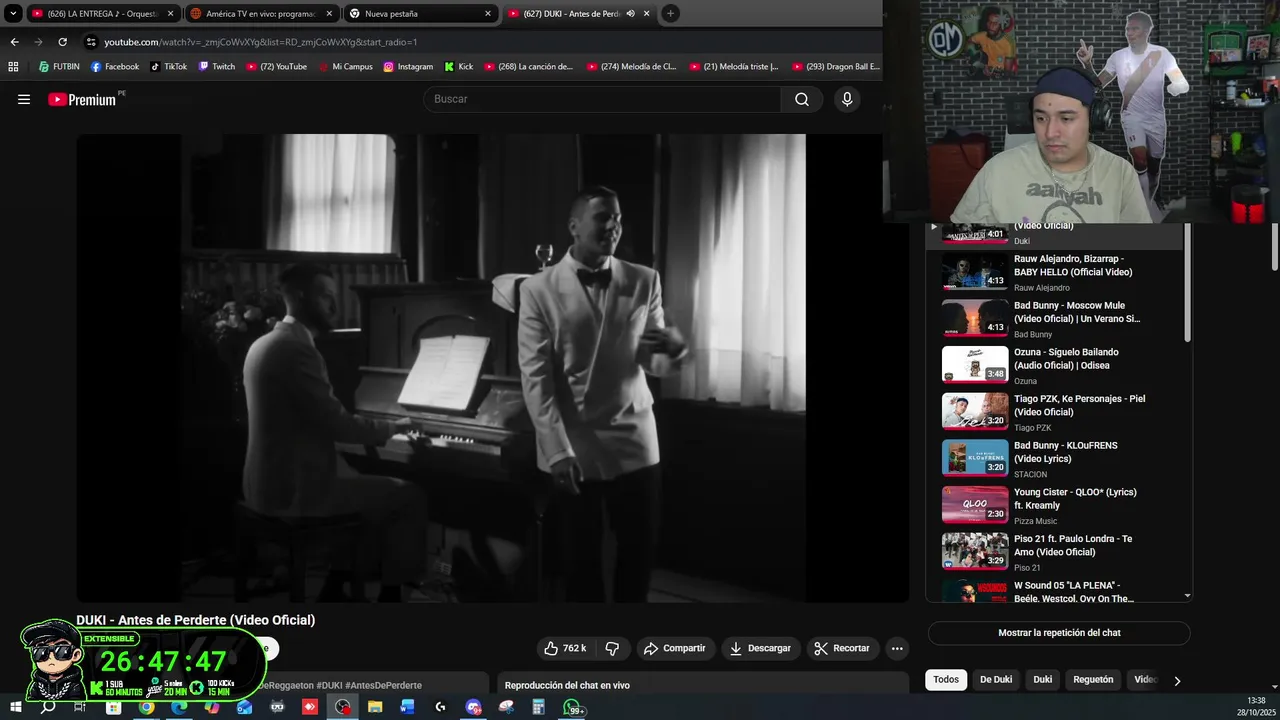
Task: Switch to LA ENTREGA Orquesta tab
Action: (103, 14)
